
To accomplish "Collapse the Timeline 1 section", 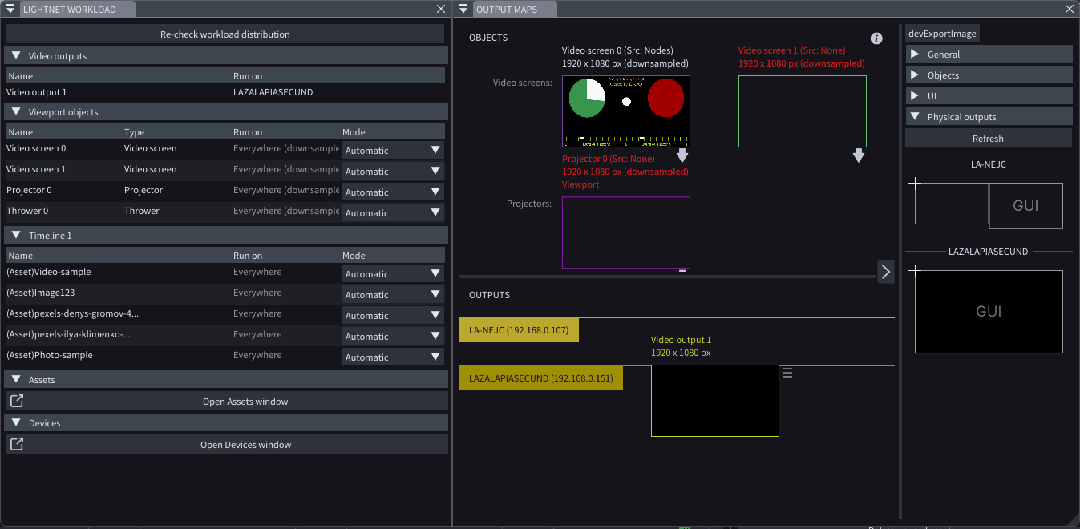I will tap(17, 235).
